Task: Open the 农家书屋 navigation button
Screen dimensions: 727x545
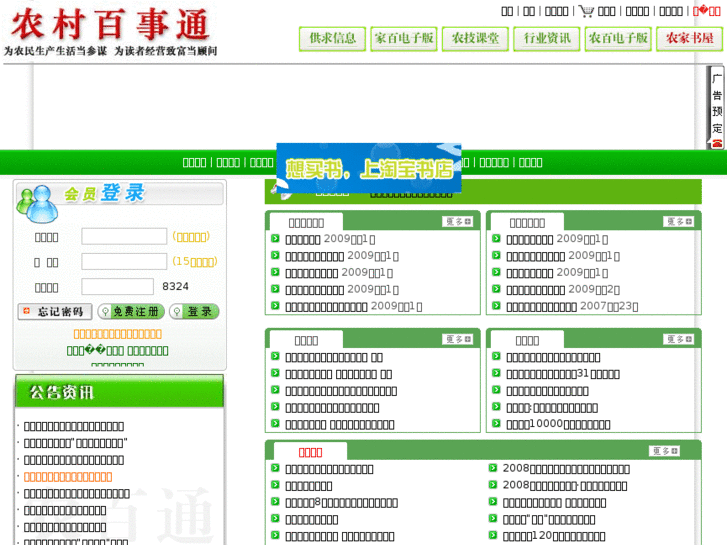Action: [x=689, y=38]
